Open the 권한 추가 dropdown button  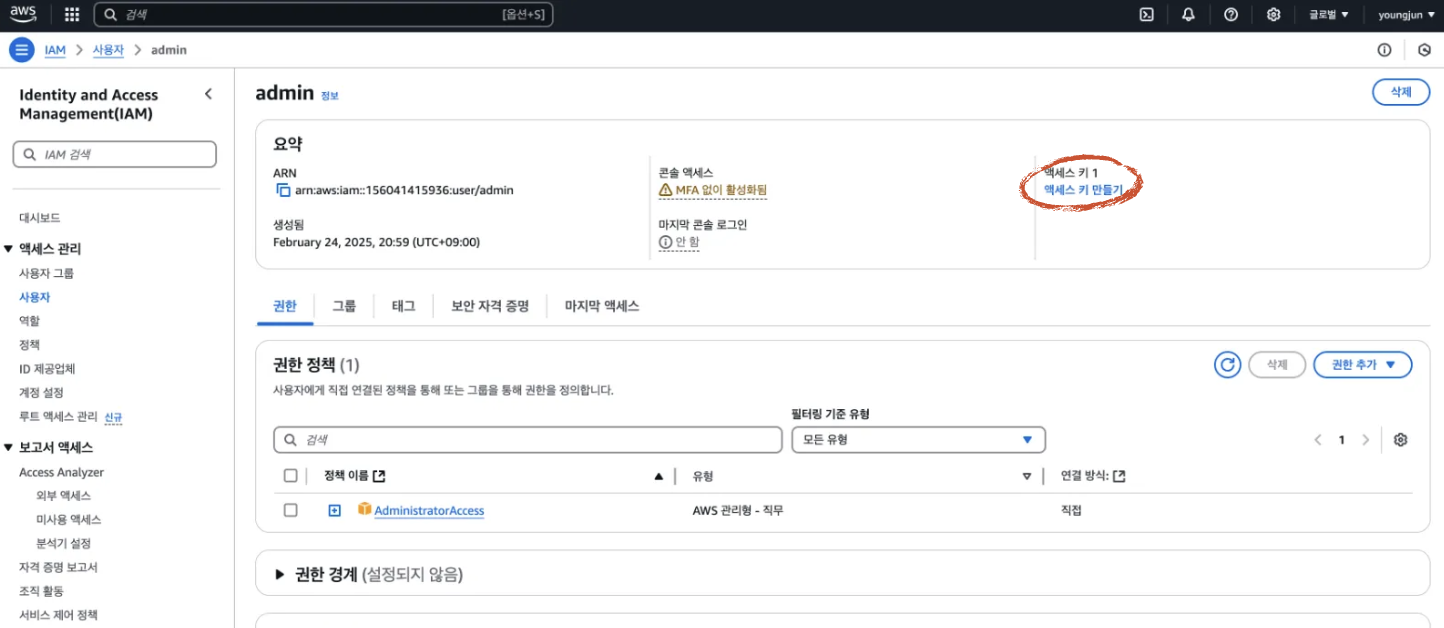coord(1363,365)
